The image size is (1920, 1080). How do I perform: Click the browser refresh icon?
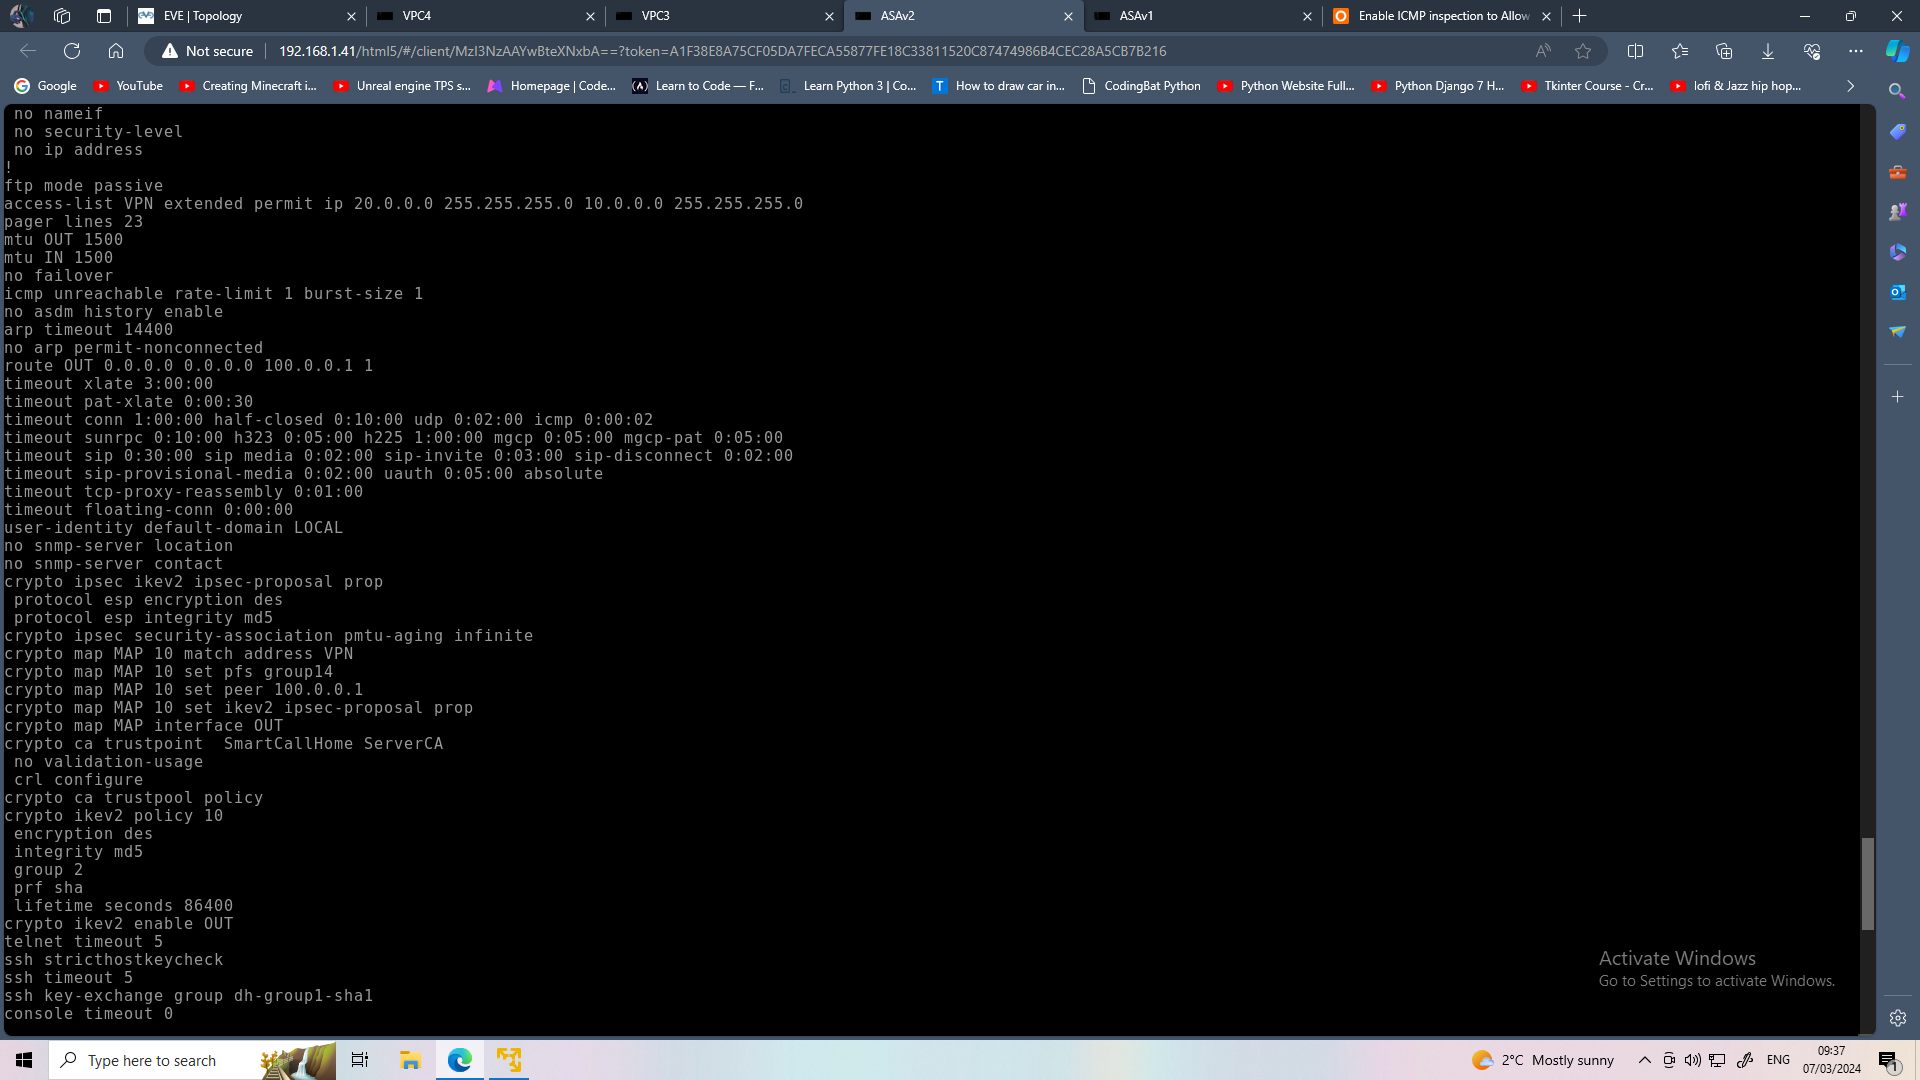(x=72, y=51)
